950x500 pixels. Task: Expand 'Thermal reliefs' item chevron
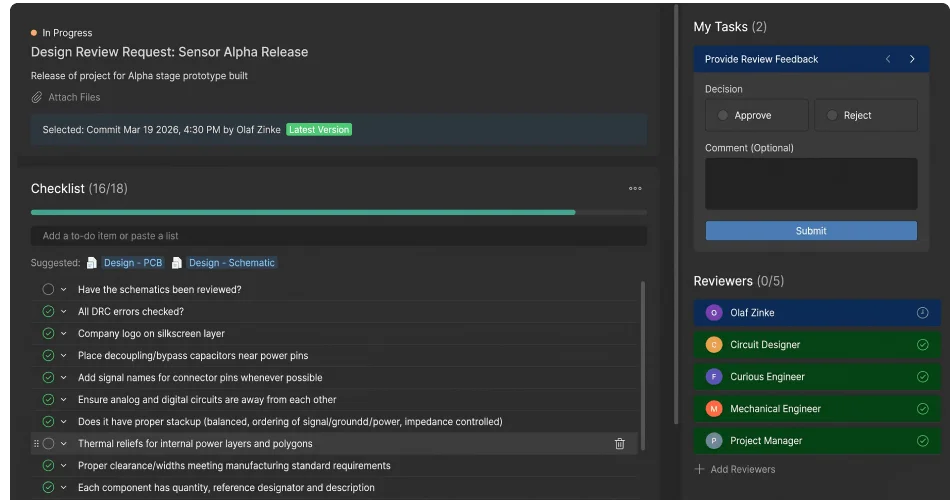tap(64, 444)
